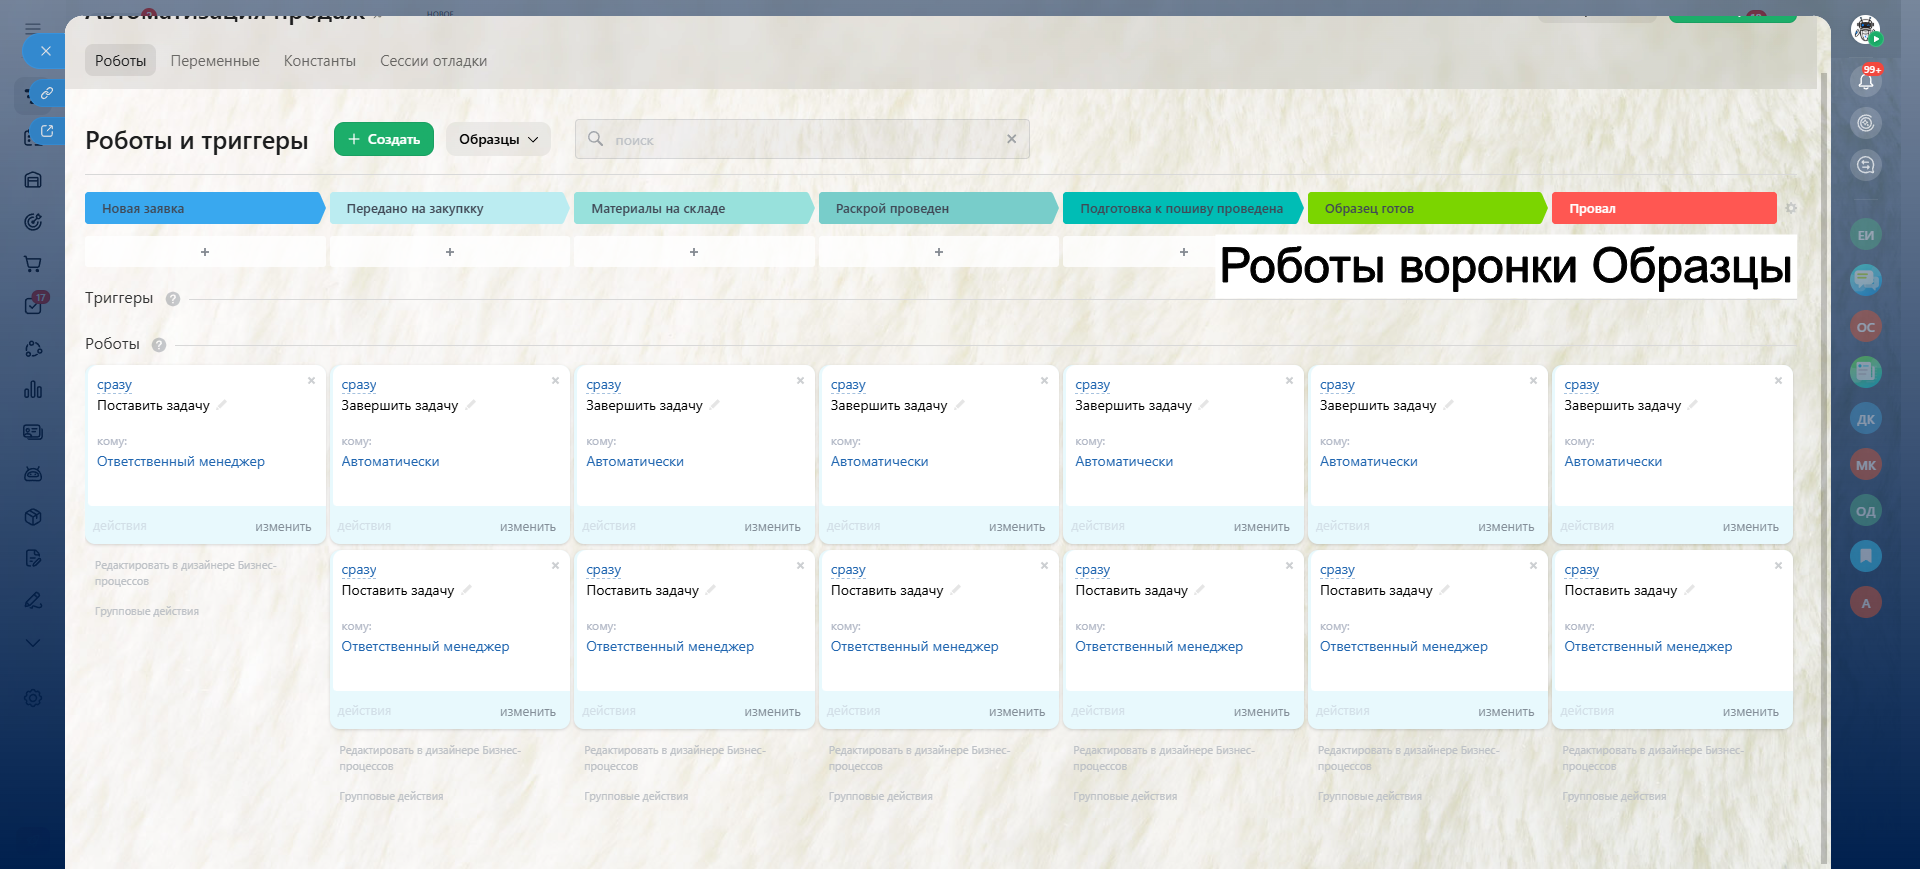Open Автоматически recipient in Раскрой проведен column
Screen dimensions: 1920x869
(880, 461)
